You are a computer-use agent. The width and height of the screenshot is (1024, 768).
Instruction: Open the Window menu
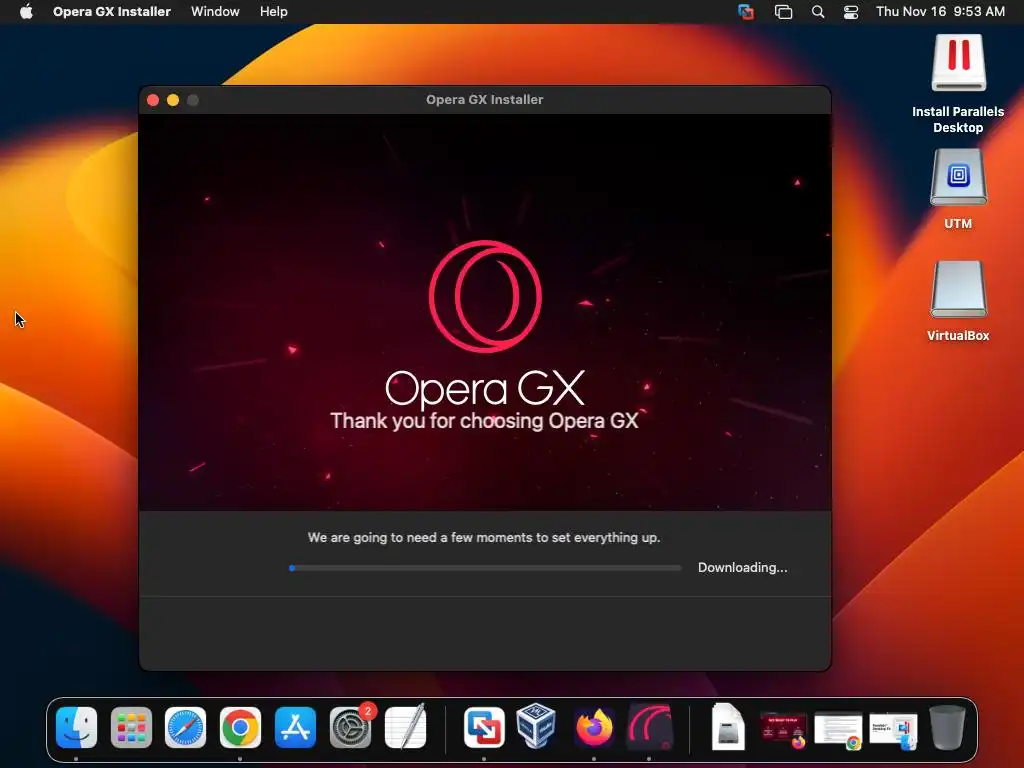pos(215,12)
